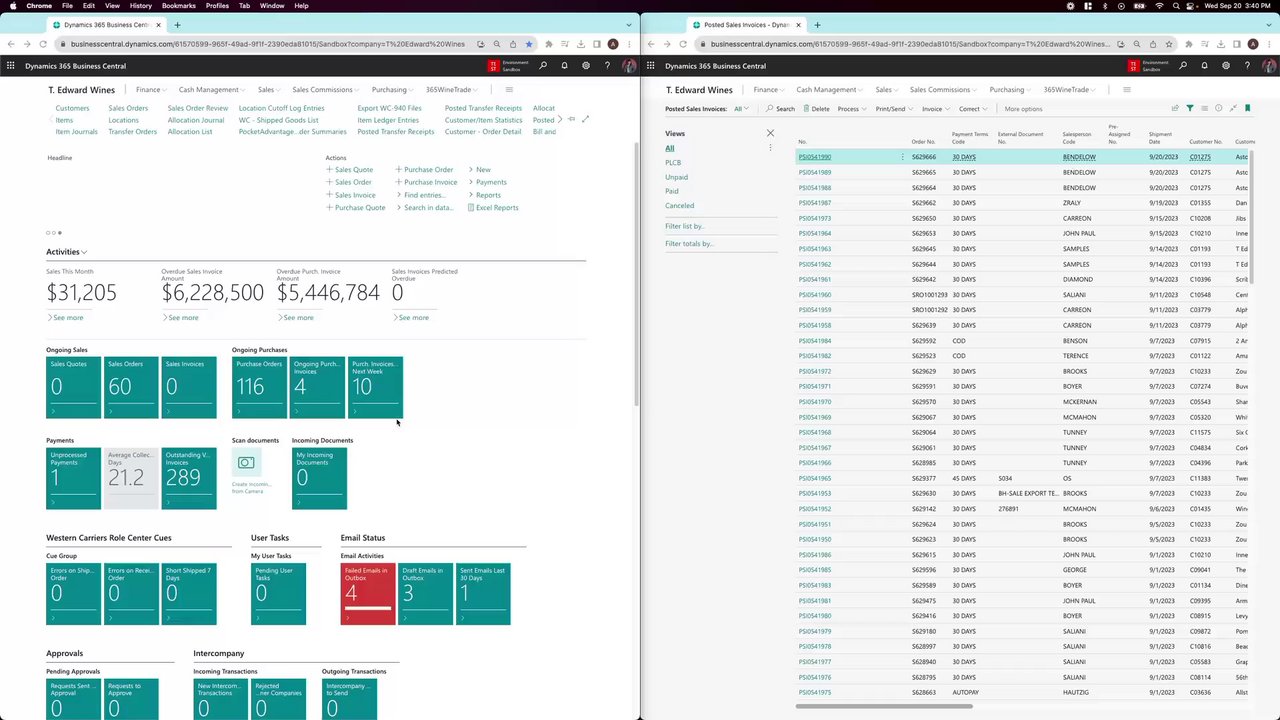Open app launcher waffle in left window
The height and width of the screenshot is (720, 1280).
(10, 66)
